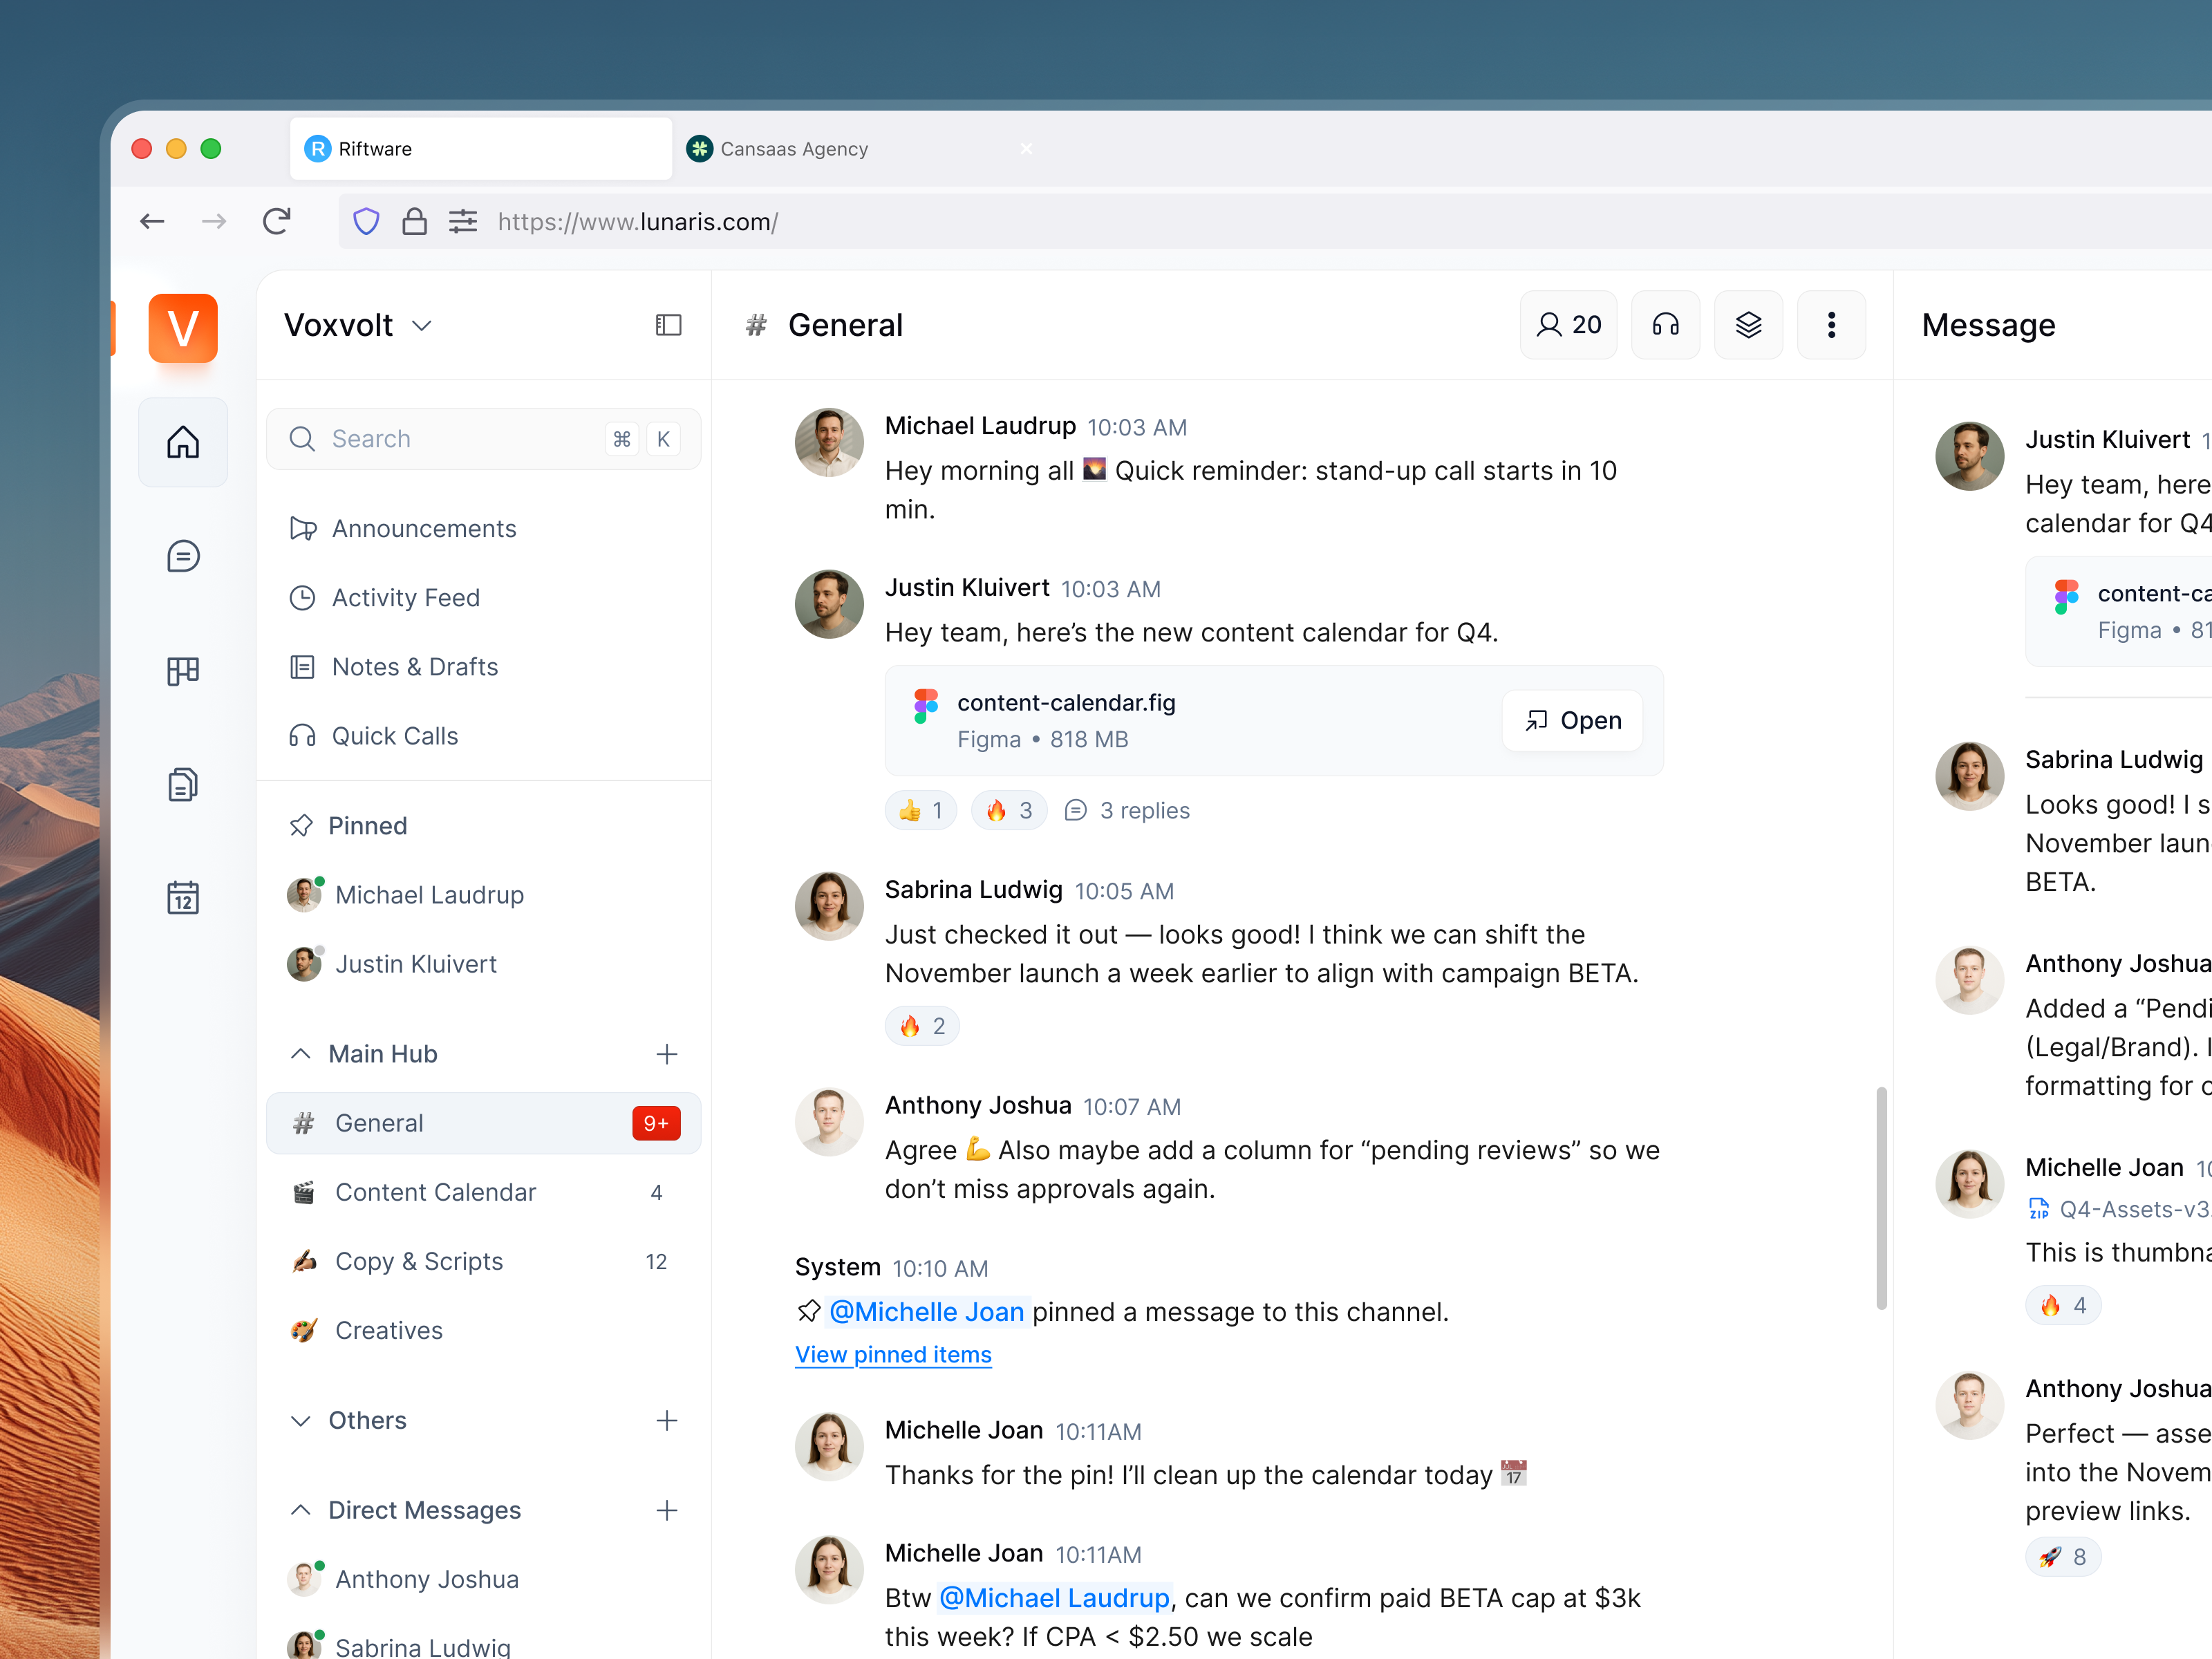Click the Home icon in the left rail
Viewport: 2212px width, 1659px height.
183,441
